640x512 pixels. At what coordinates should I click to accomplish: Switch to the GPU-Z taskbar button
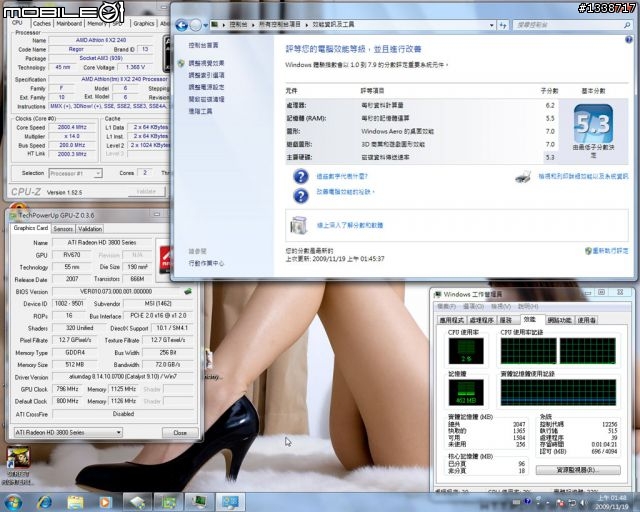[x=169, y=502]
